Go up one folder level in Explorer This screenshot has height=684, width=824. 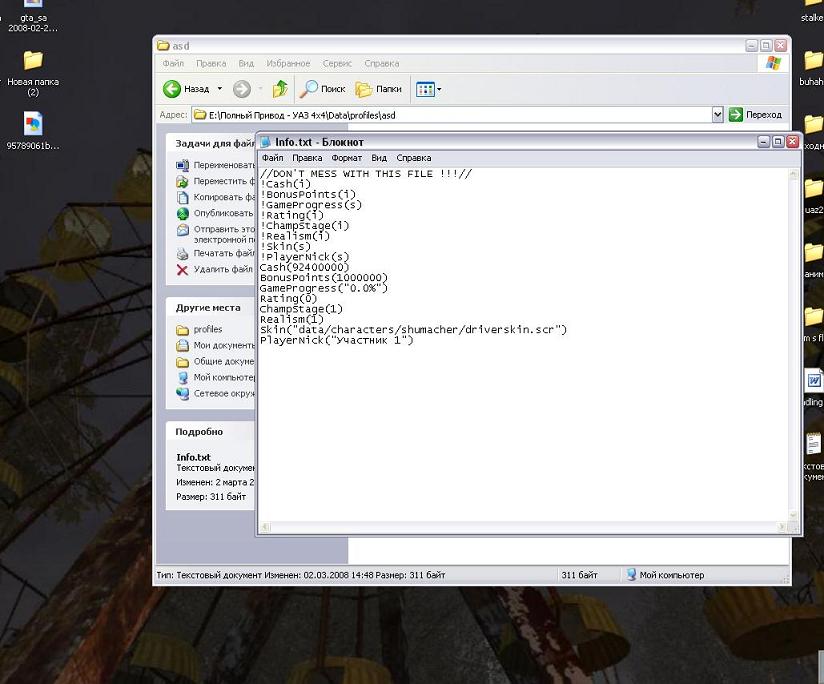click(x=280, y=89)
